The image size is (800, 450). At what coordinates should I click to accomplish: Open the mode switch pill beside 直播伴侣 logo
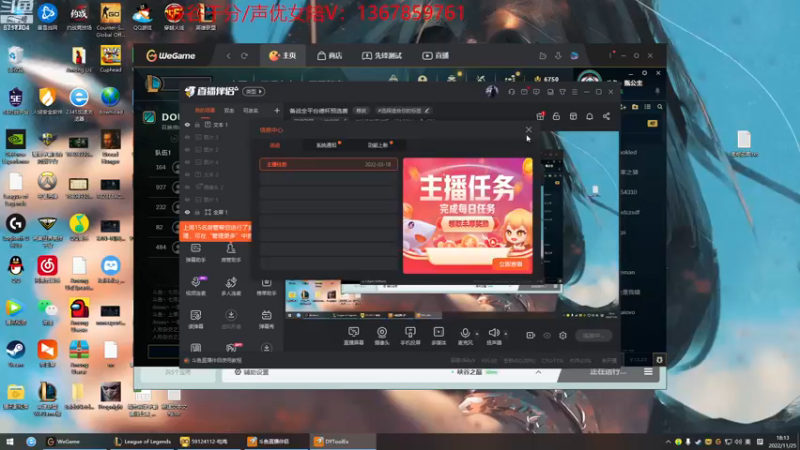pyautogui.click(x=254, y=92)
